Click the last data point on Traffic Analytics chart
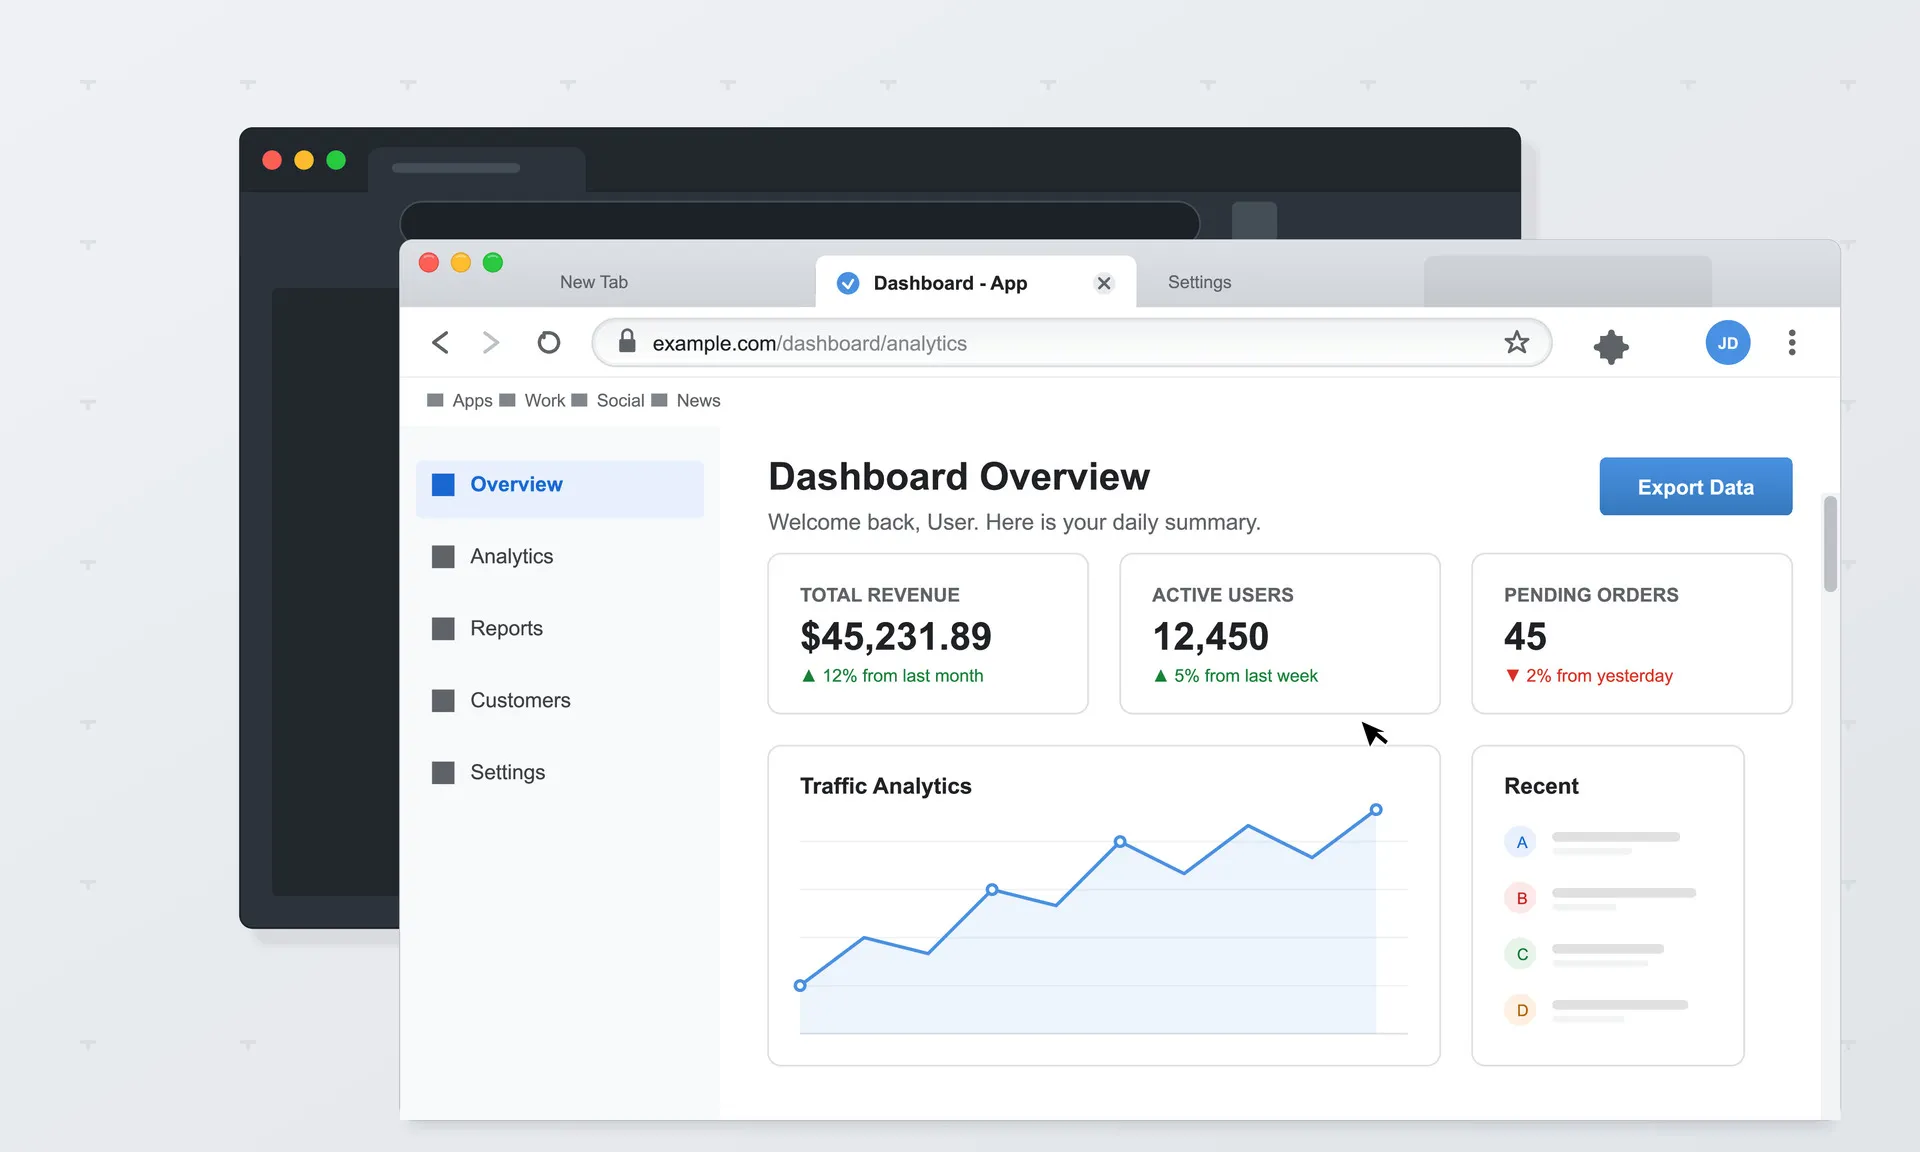This screenshot has height=1152, width=1920. 1376,810
